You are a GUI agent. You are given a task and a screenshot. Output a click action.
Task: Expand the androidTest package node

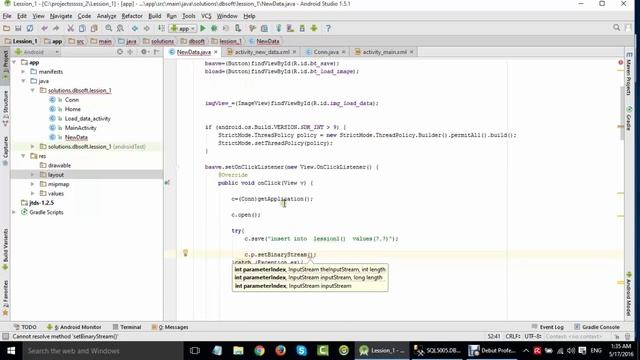[33, 147]
